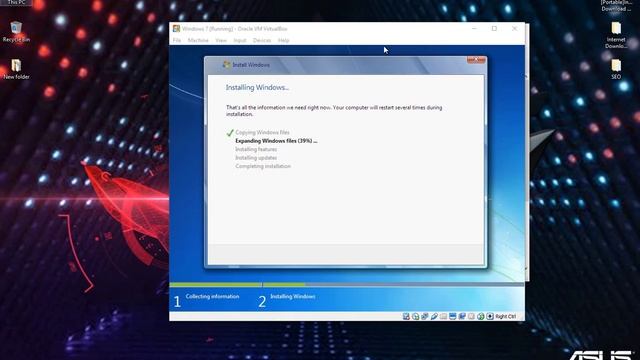The height and width of the screenshot is (360, 640).
Task: Open the View menu
Action: tap(221, 40)
